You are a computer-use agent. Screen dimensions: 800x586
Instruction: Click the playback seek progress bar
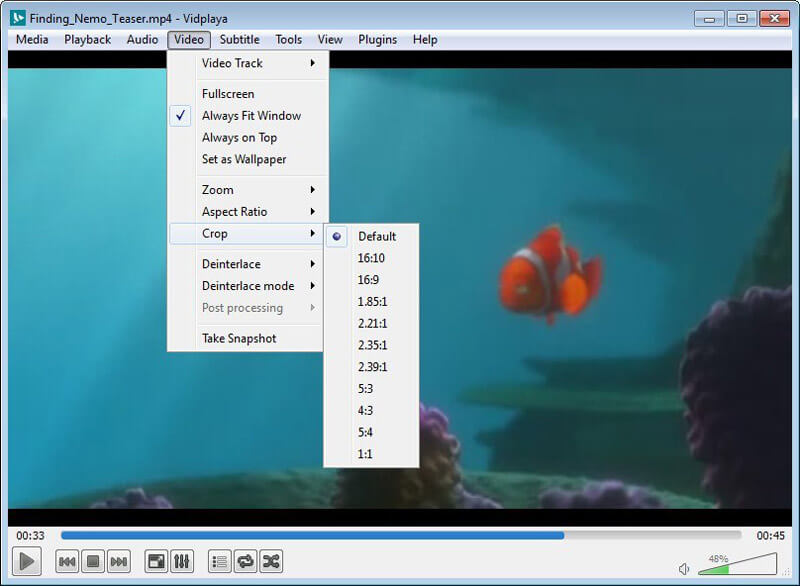click(x=400, y=536)
